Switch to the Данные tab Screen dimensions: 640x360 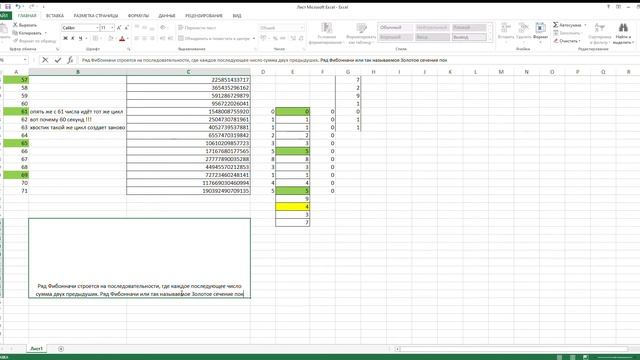coord(167,16)
